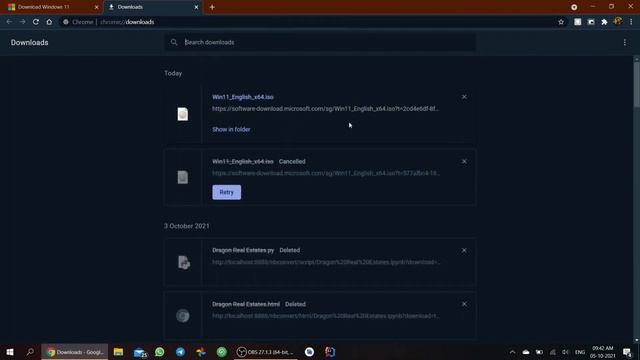Click the page vertical scrollbar thumb
640x360 pixels.
[636, 84]
